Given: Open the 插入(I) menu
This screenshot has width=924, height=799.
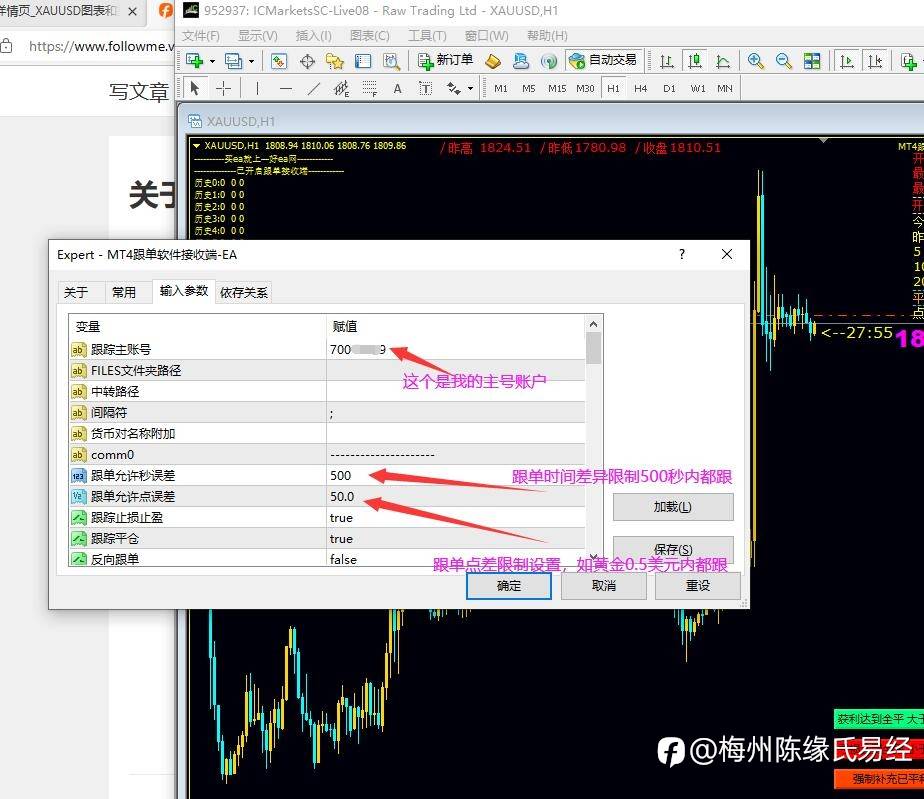Looking at the screenshot, I should (314, 36).
